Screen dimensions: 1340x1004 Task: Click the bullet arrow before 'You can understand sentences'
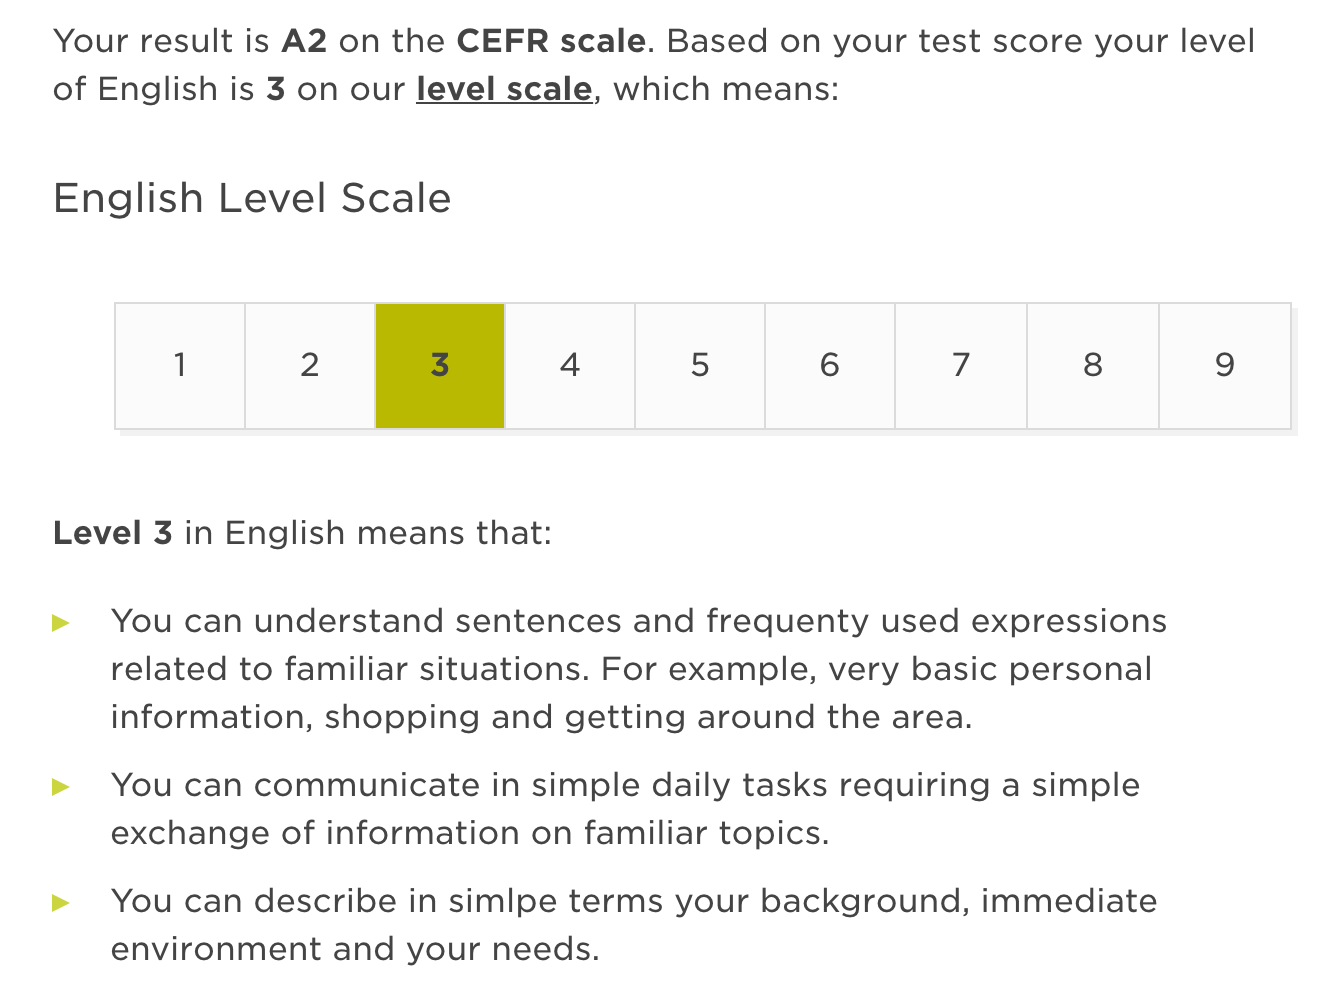(x=61, y=623)
